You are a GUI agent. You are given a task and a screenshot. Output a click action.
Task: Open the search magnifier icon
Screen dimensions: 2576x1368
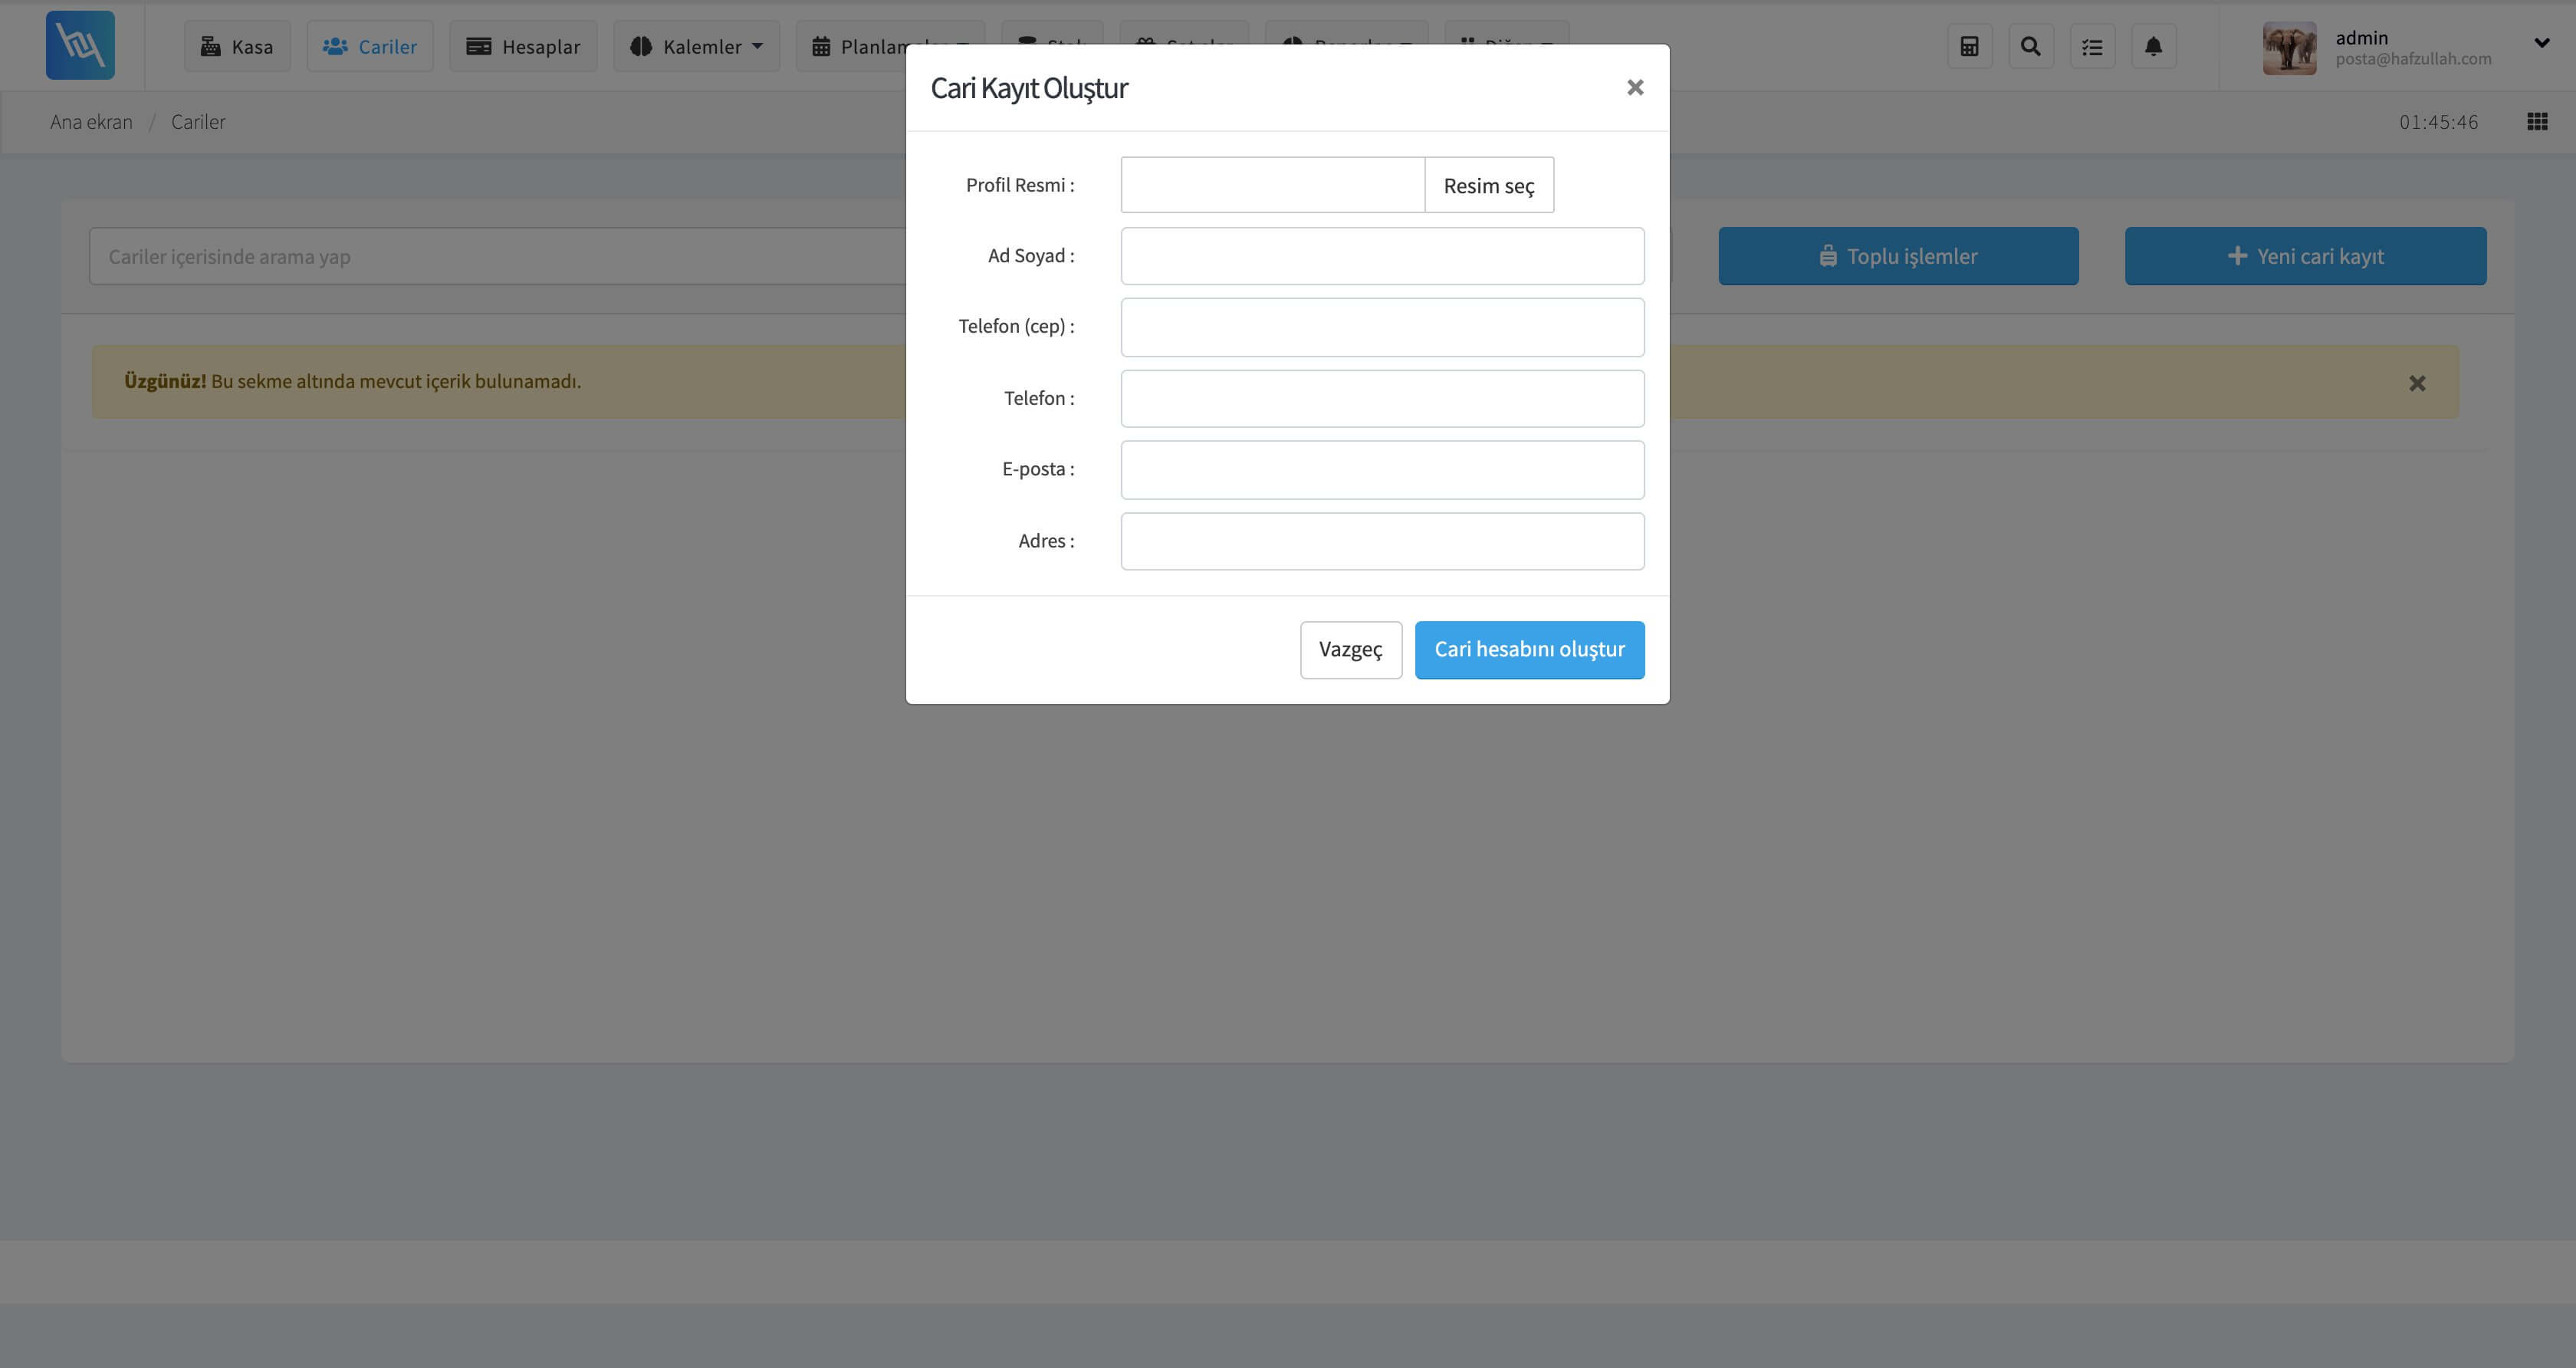pyautogui.click(x=2030, y=46)
